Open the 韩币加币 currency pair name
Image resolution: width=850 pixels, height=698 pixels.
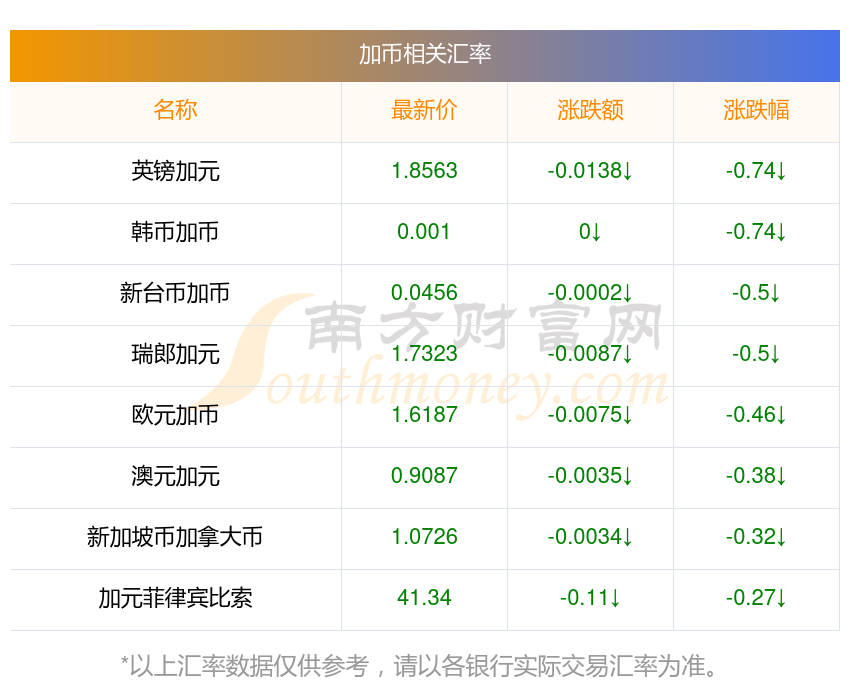175,232
